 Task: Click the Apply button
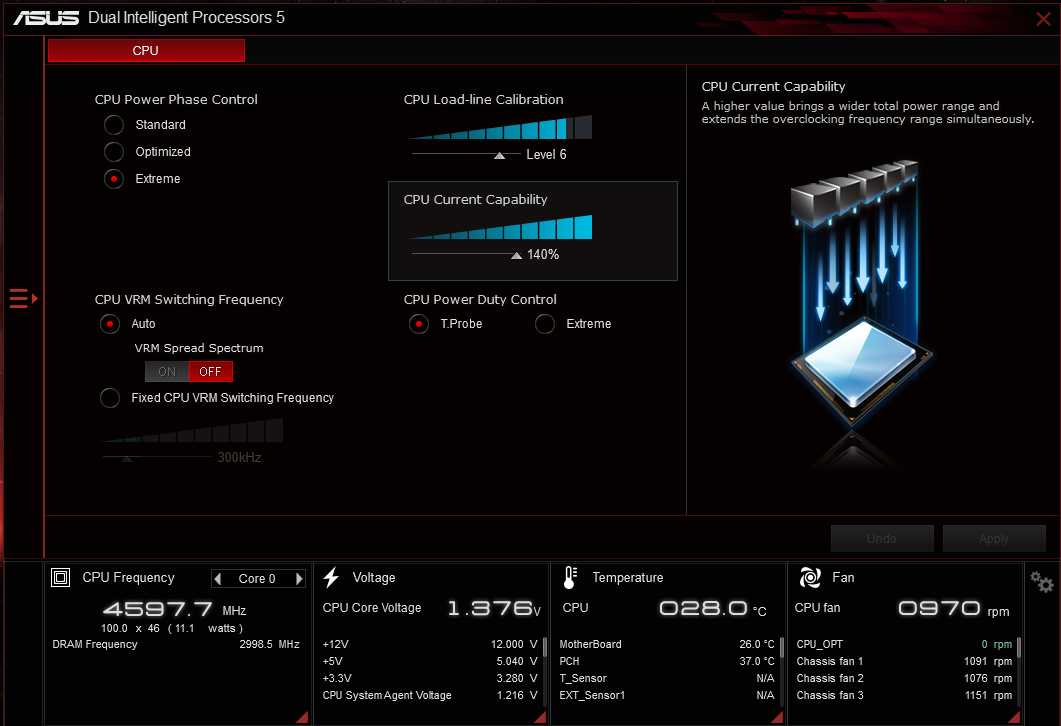993,539
